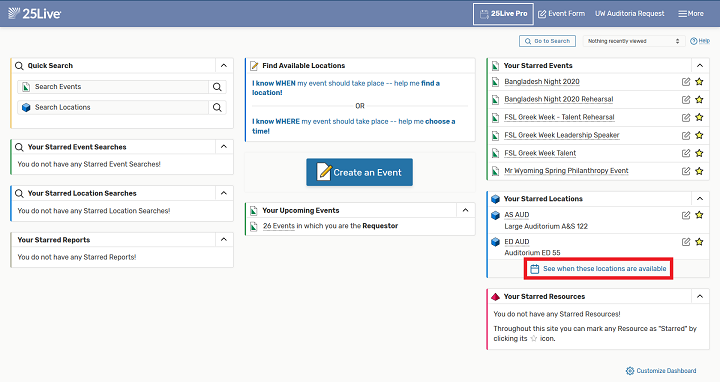Screen dimensions: 720x382
Task: Open the Help link
Action: (700, 41)
